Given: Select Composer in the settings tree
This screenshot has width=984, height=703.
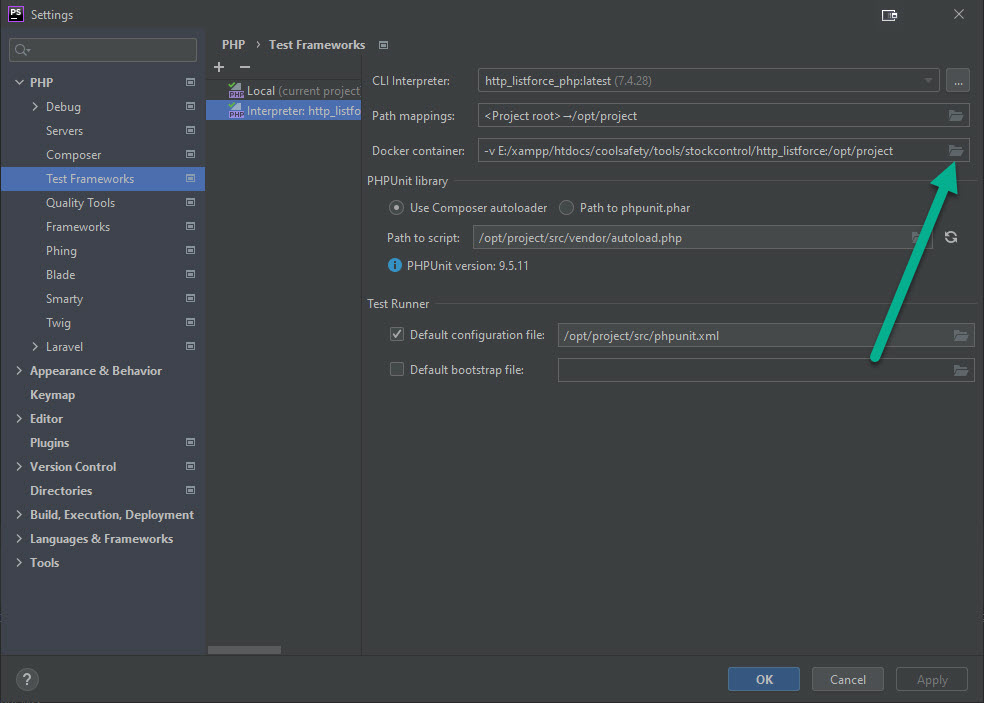Looking at the screenshot, I should [x=73, y=155].
